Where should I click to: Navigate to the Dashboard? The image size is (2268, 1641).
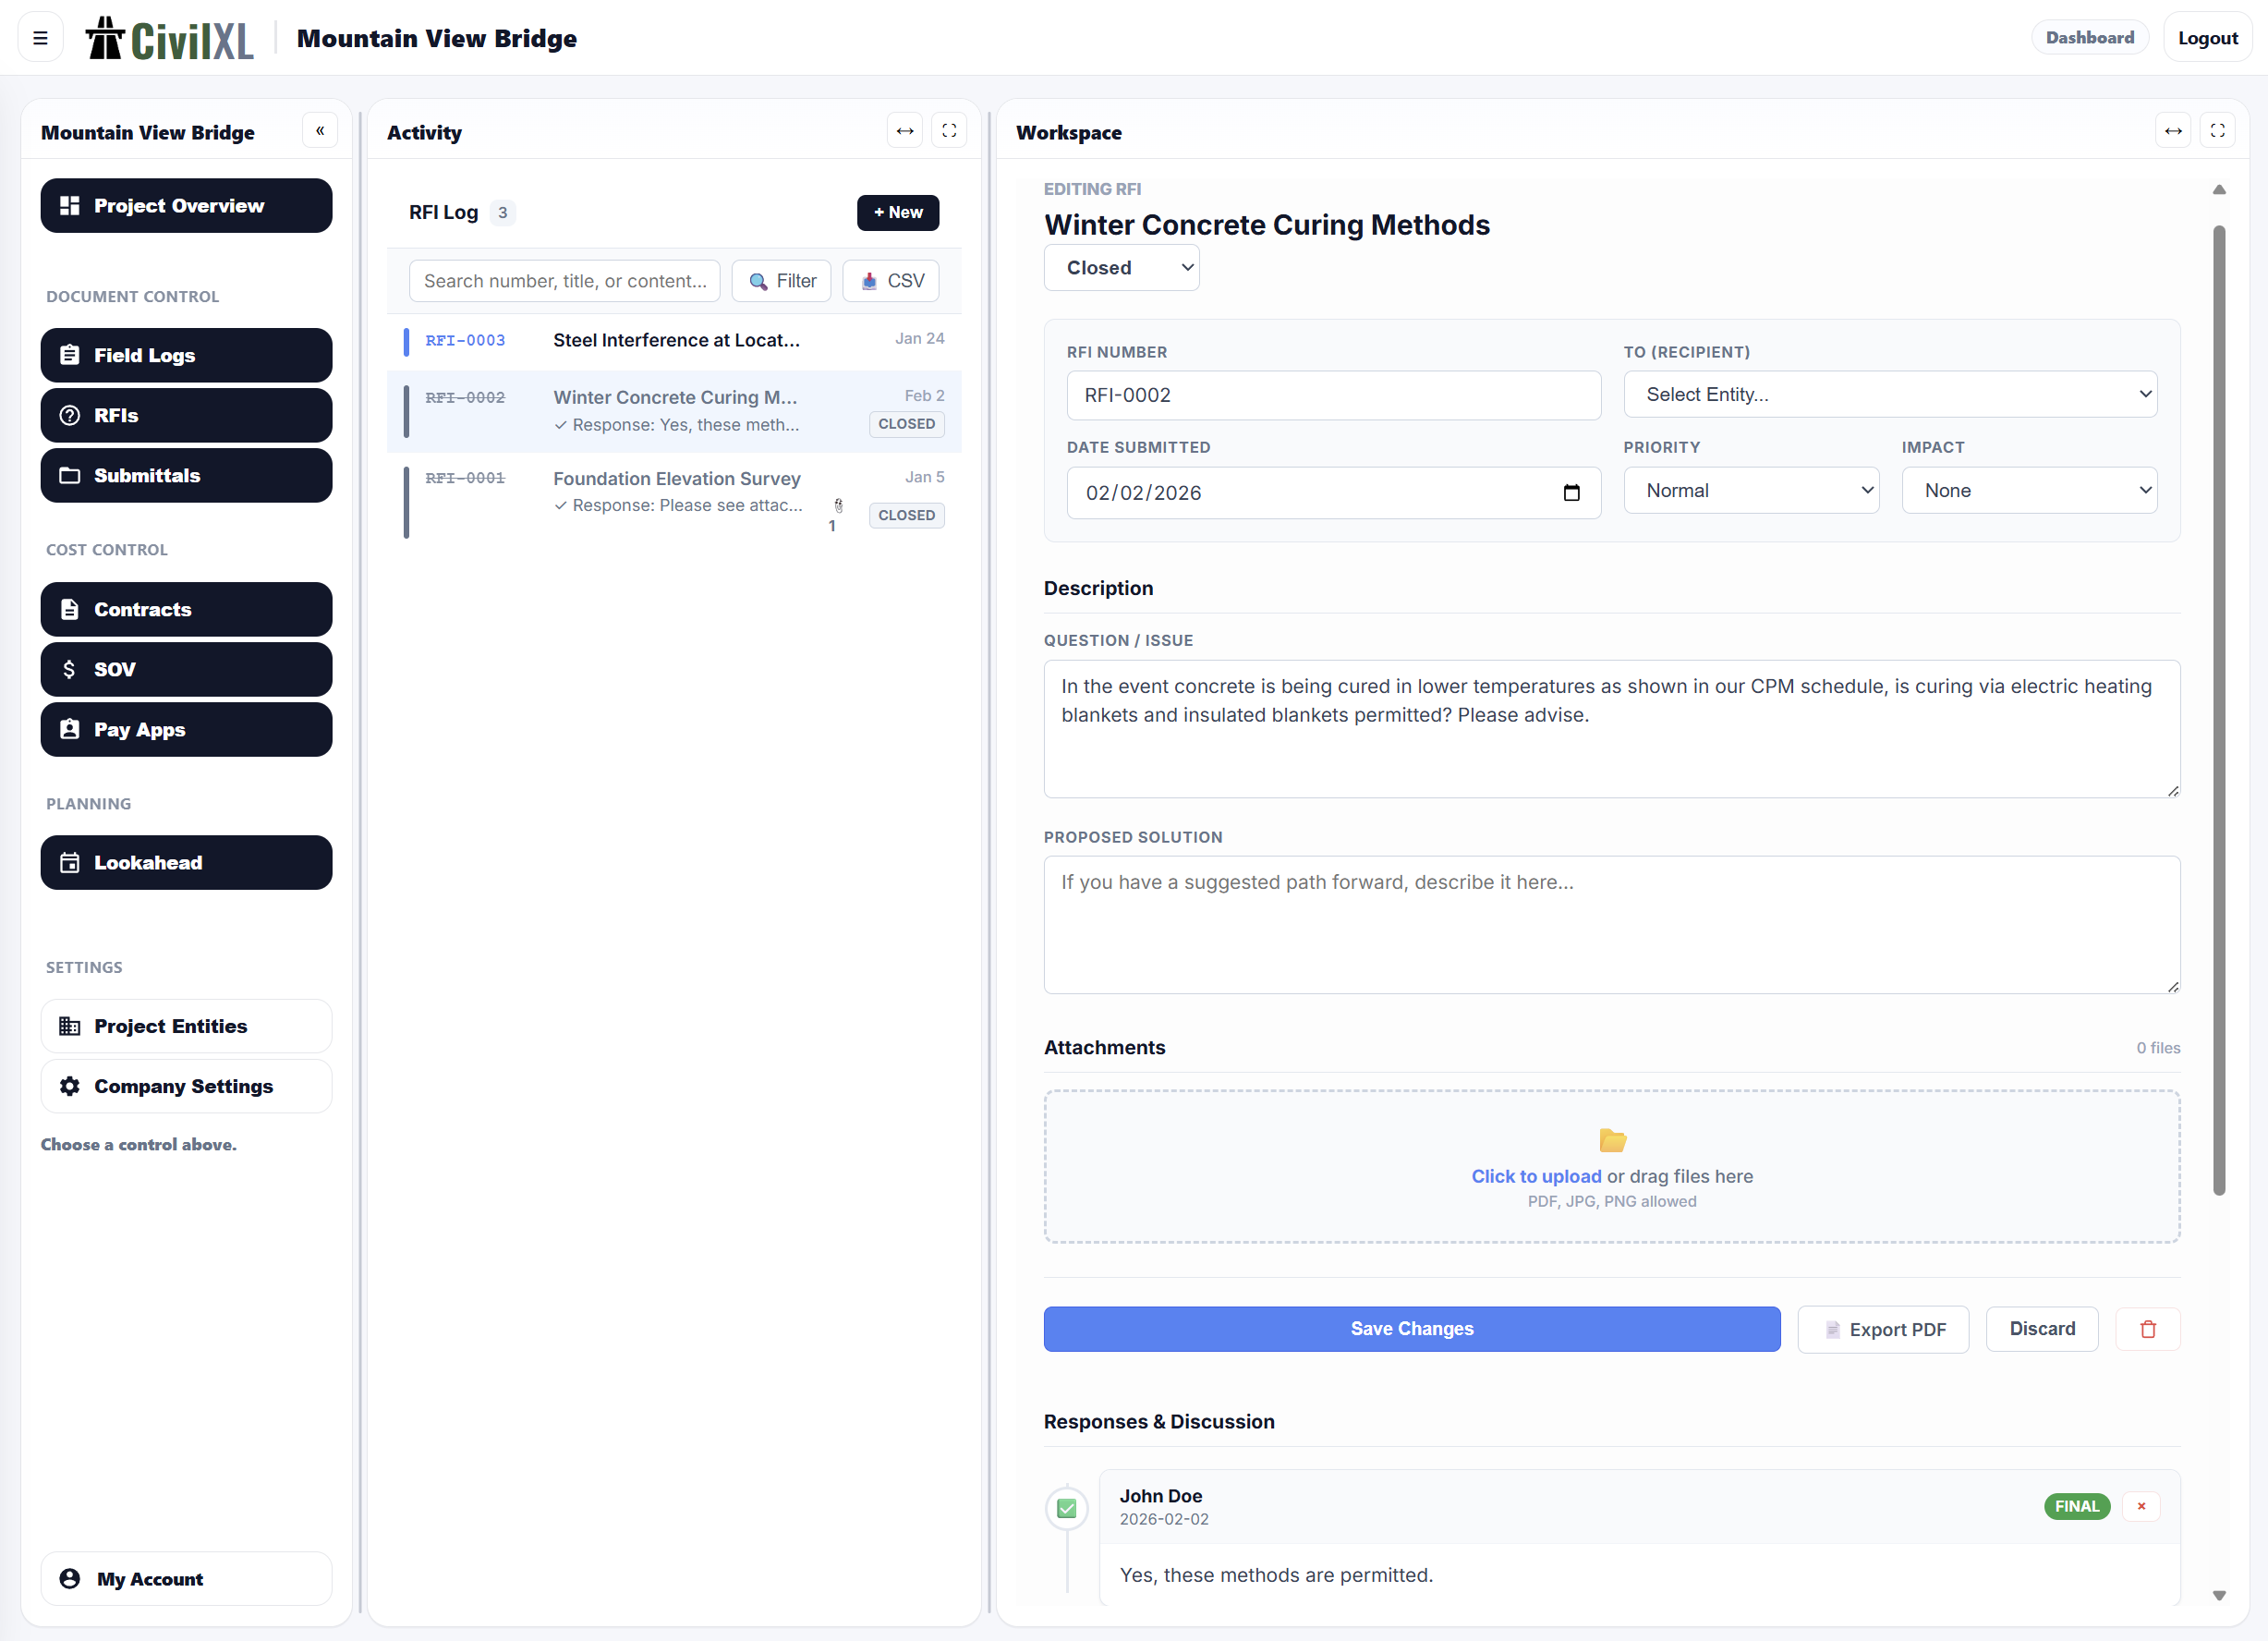tap(2090, 36)
